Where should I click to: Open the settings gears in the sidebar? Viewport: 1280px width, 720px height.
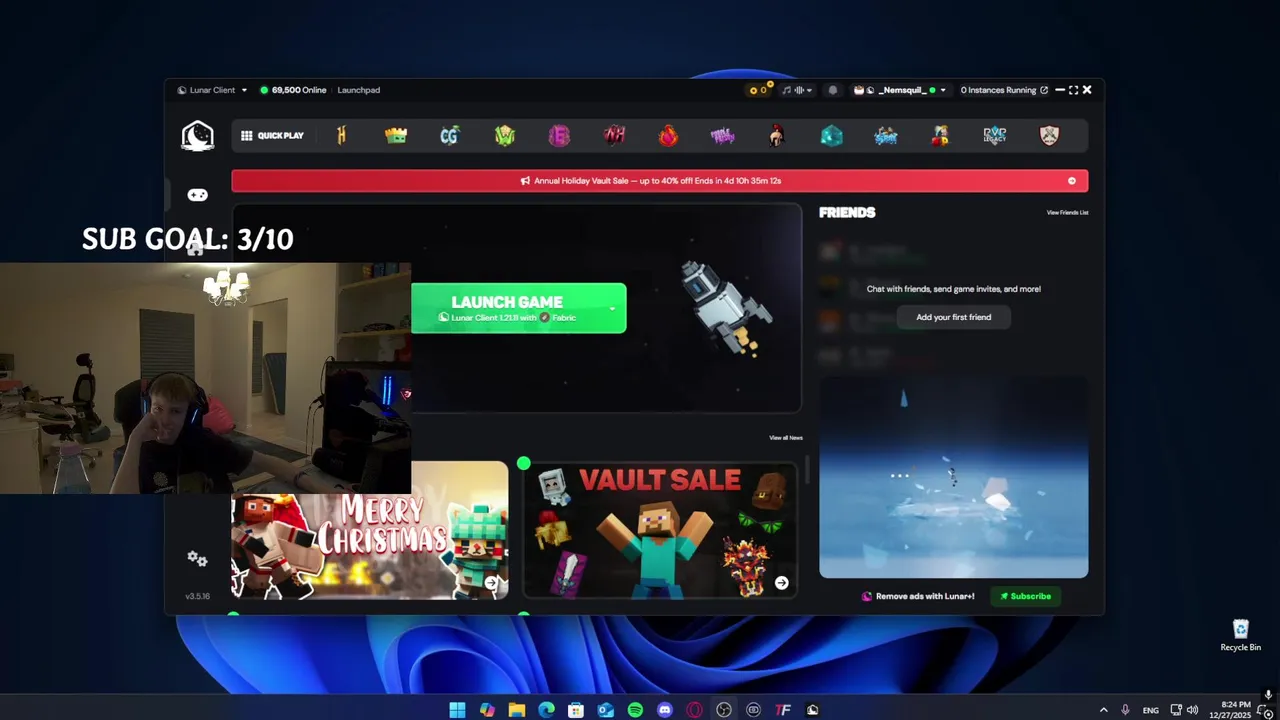tap(197, 558)
